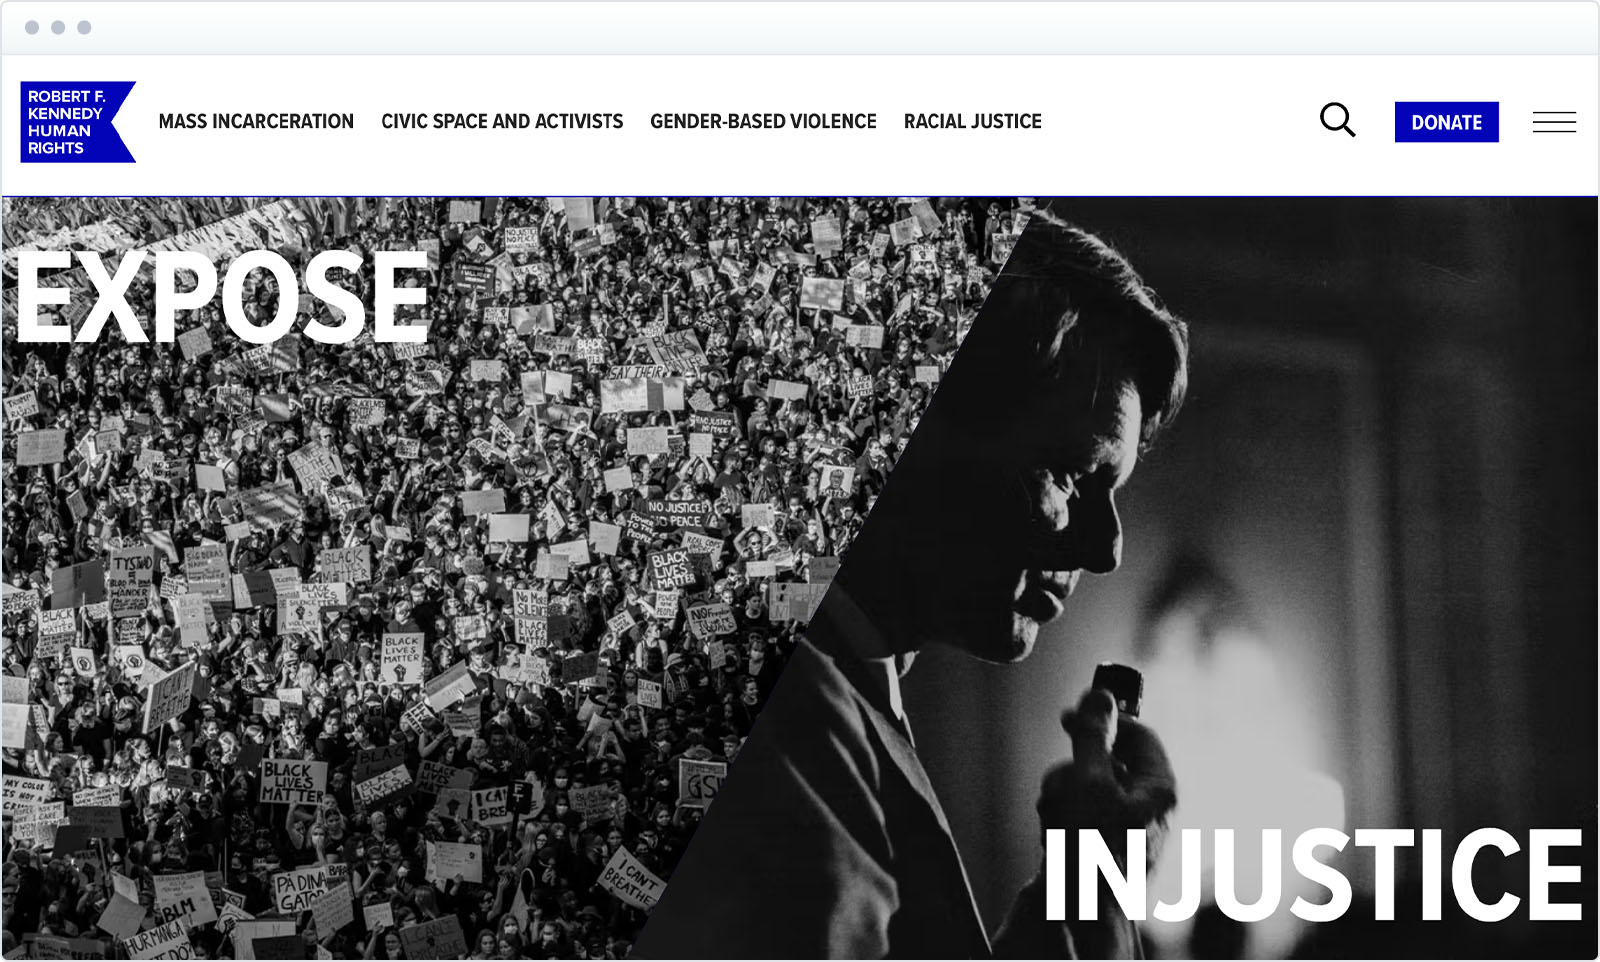Open search with the magnifying glass icon
1600x962 pixels.
(x=1337, y=121)
